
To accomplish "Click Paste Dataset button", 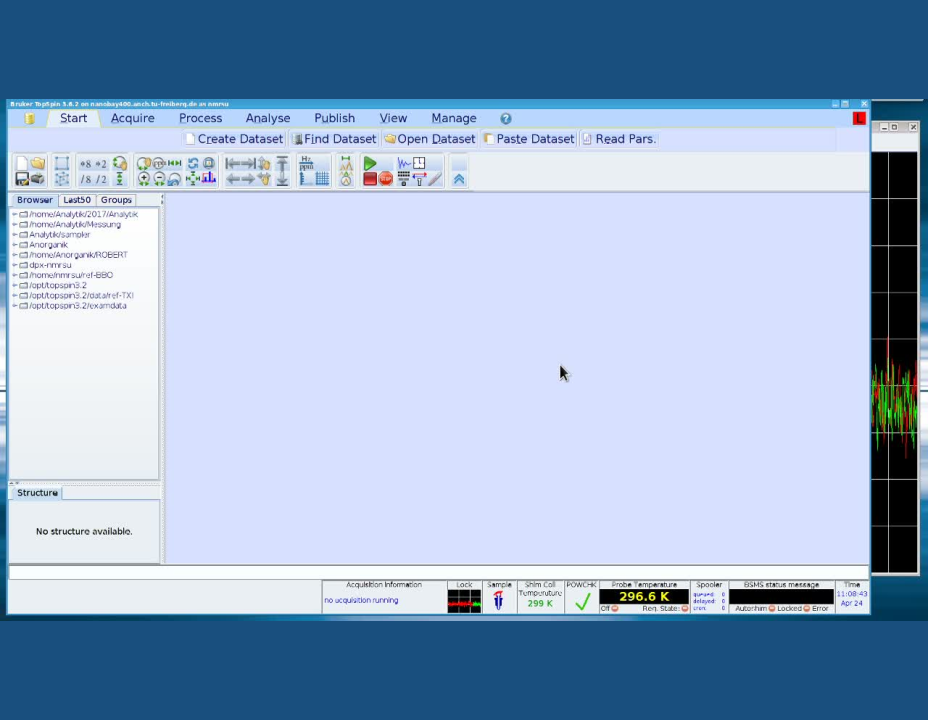I will (x=529, y=139).
